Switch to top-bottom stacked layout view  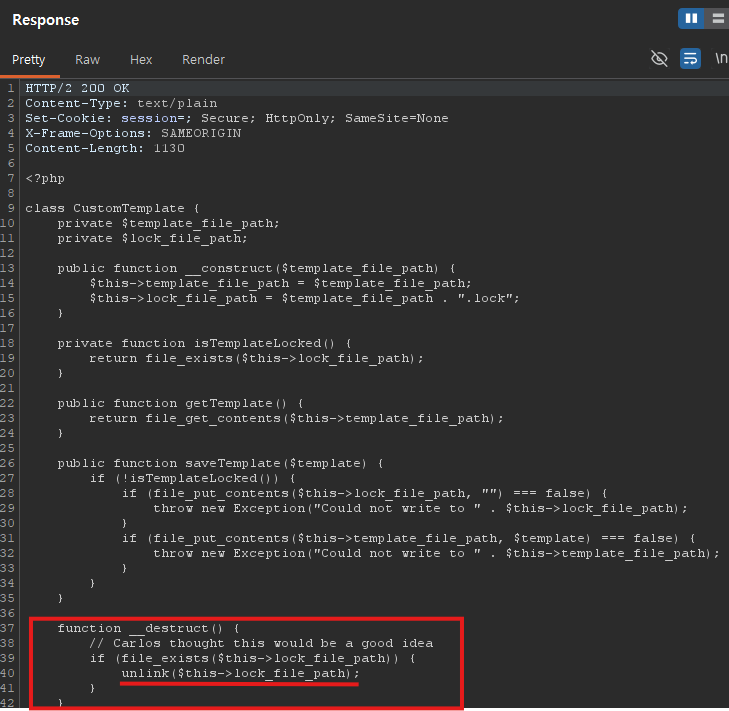tap(717, 19)
